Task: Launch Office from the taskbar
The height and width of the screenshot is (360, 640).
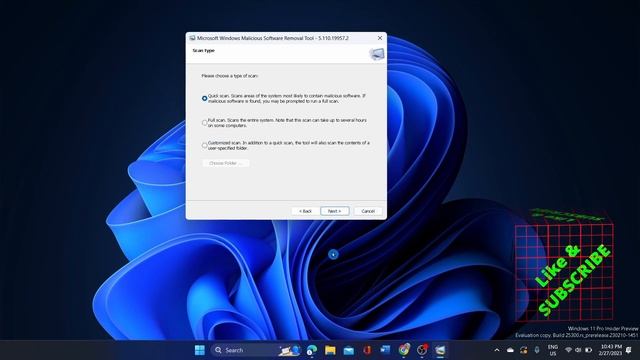Action: click(x=367, y=350)
